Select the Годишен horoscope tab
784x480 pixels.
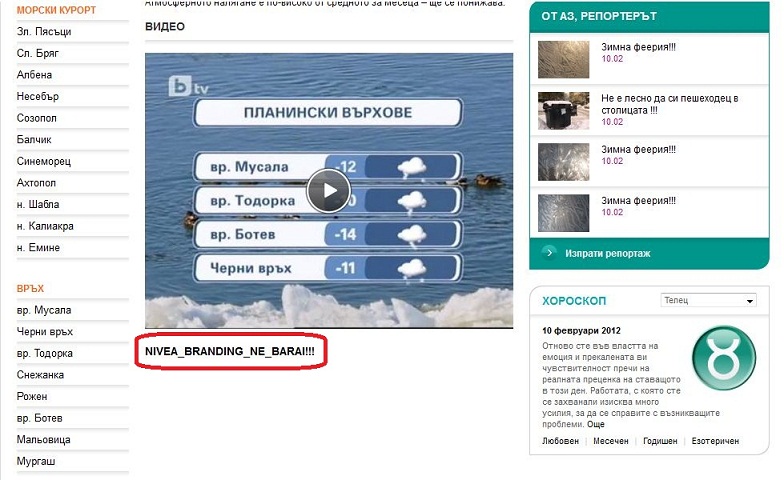coord(662,441)
